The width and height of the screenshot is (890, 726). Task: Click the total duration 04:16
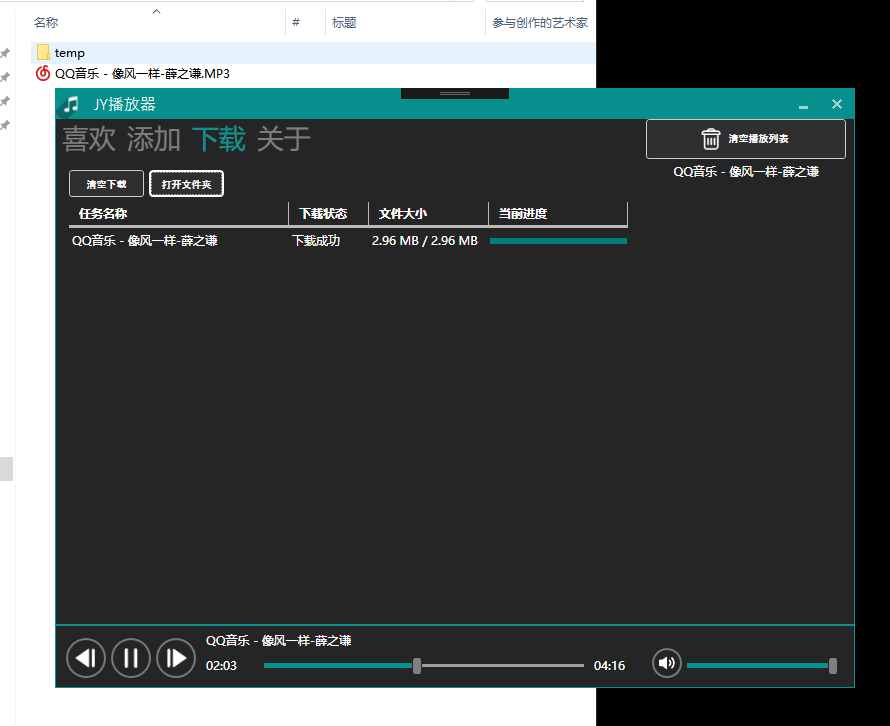coord(610,666)
